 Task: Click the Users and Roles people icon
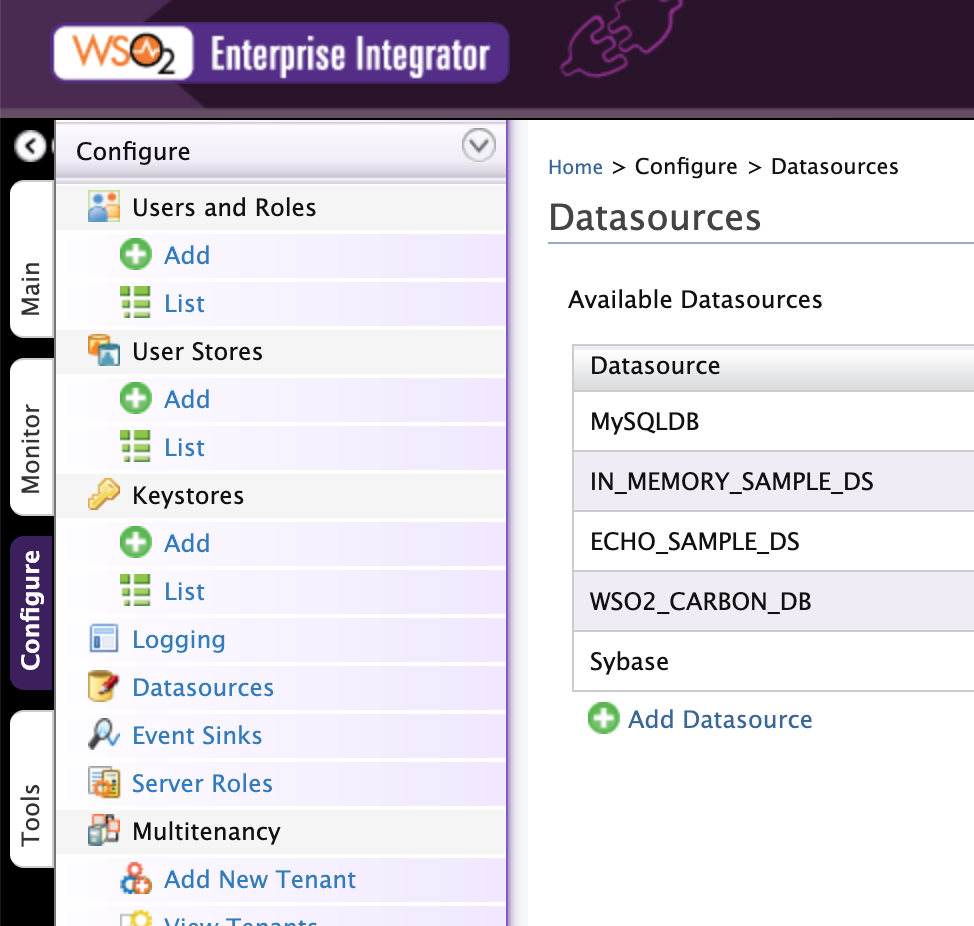(x=104, y=207)
